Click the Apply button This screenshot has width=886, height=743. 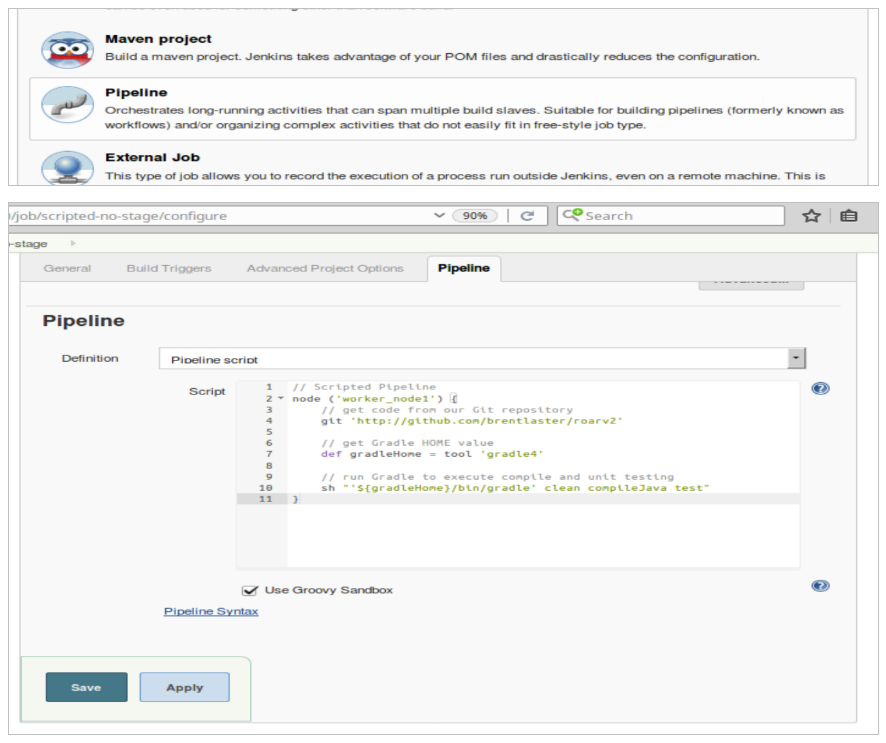(184, 688)
